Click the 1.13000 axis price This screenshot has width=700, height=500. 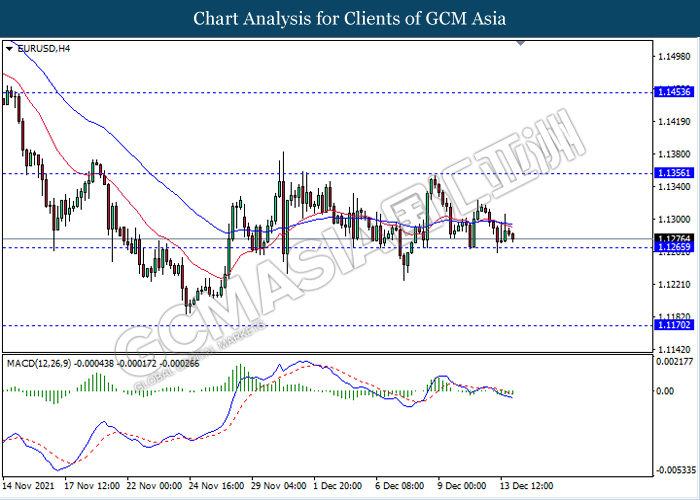coord(674,220)
